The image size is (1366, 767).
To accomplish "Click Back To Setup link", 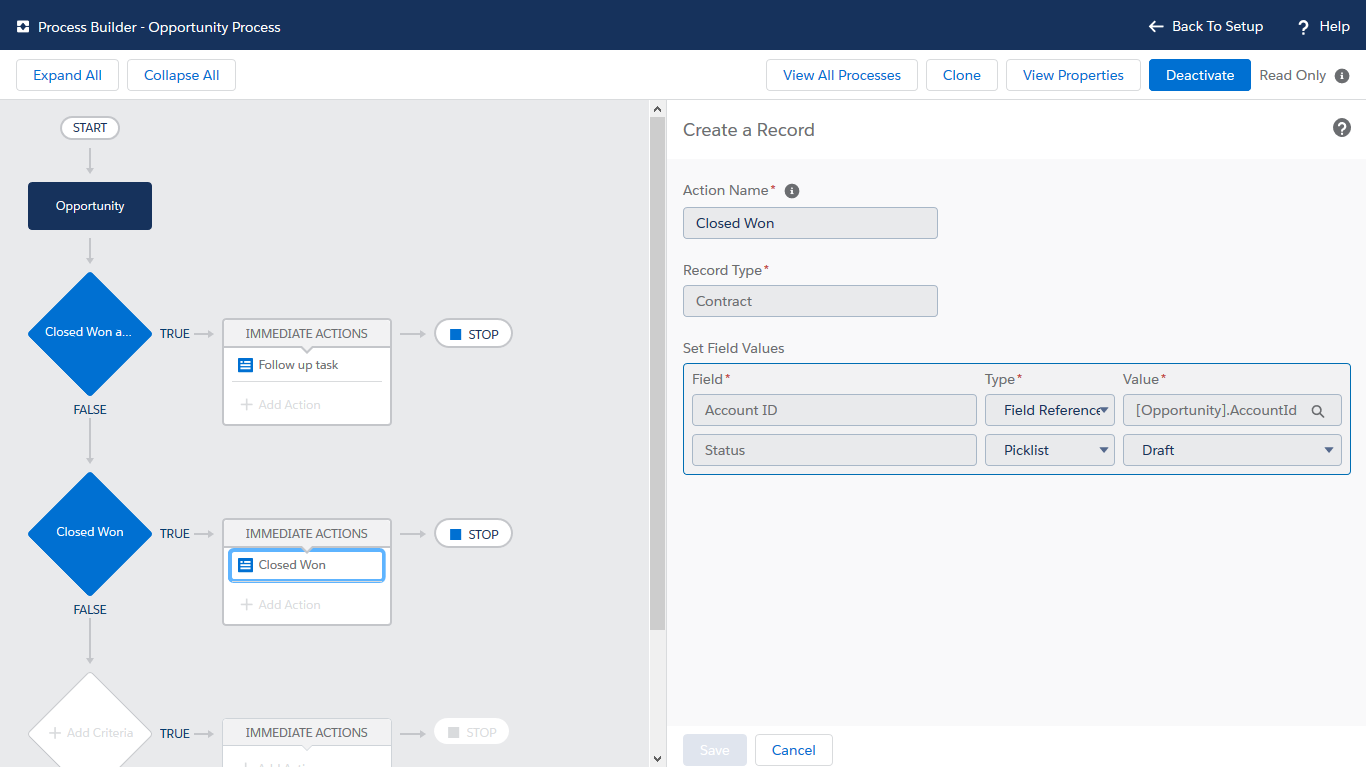I will point(1205,27).
